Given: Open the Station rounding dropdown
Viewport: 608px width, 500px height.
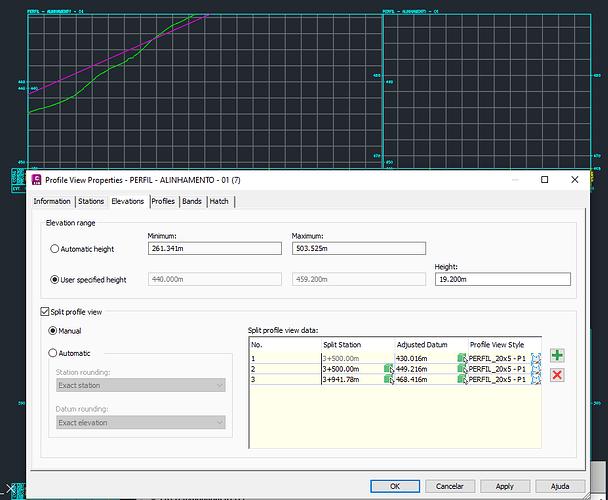Looking at the screenshot, I should coord(139,385).
